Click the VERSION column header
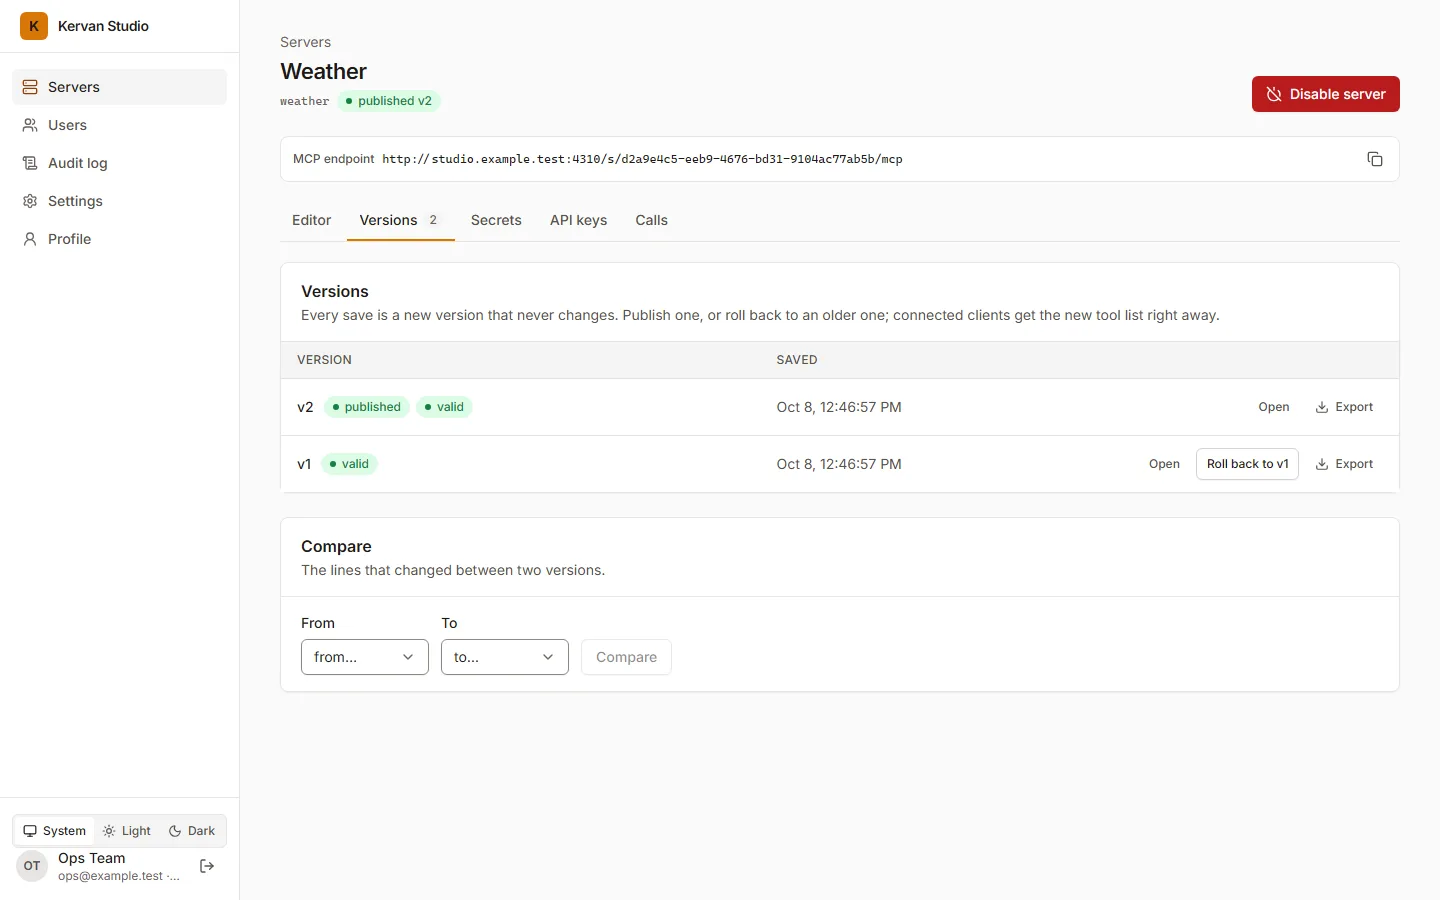The width and height of the screenshot is (1440, 900). click(324, 360)
